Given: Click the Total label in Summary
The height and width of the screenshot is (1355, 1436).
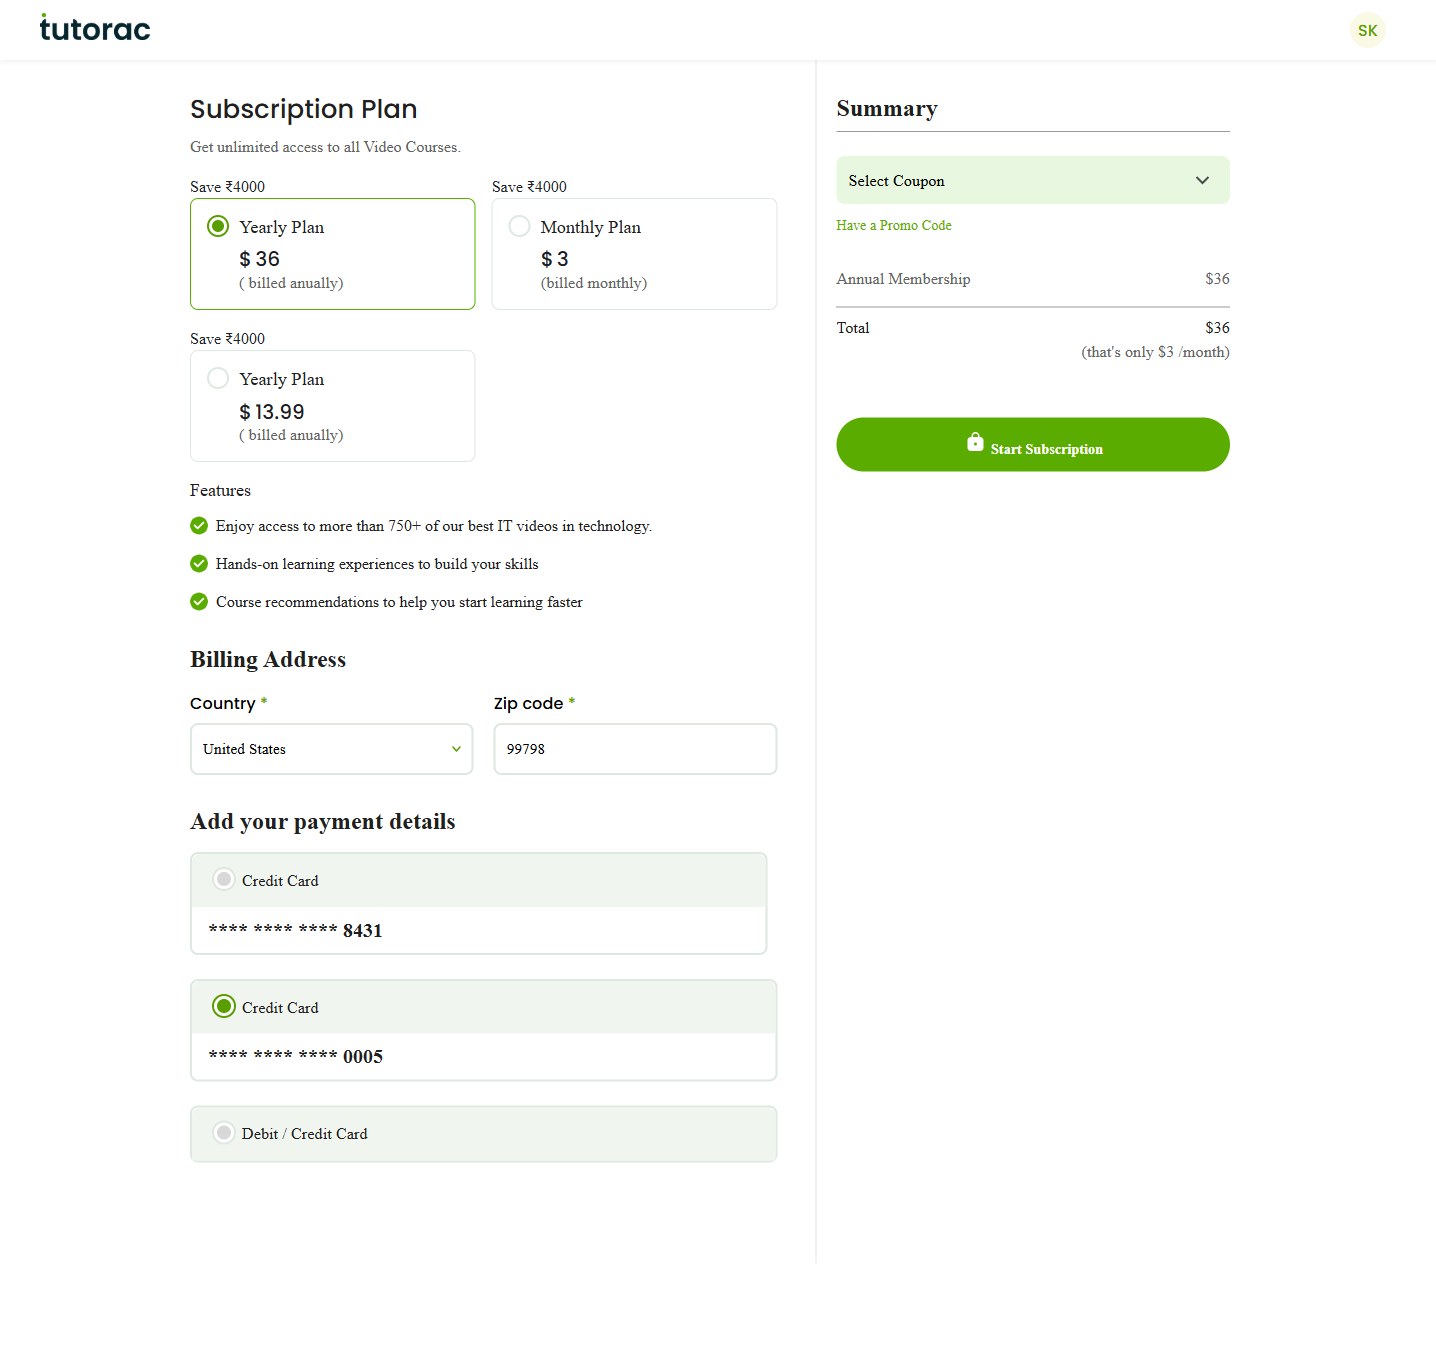Looking at the screenshot, I should (853, 328).
